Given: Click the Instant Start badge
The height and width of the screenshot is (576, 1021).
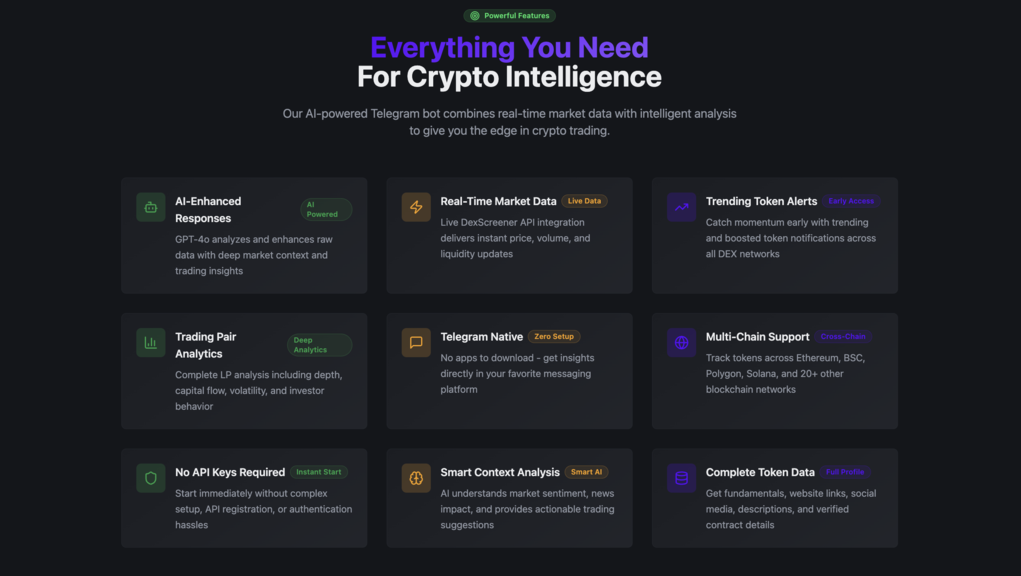Looking at the screenshot, I should (x=318, y=472).
